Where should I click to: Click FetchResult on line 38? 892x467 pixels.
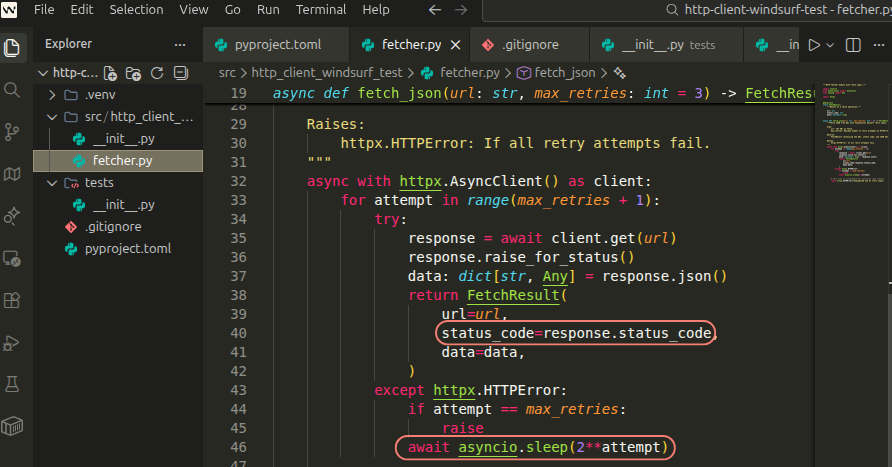click(514, 295)
